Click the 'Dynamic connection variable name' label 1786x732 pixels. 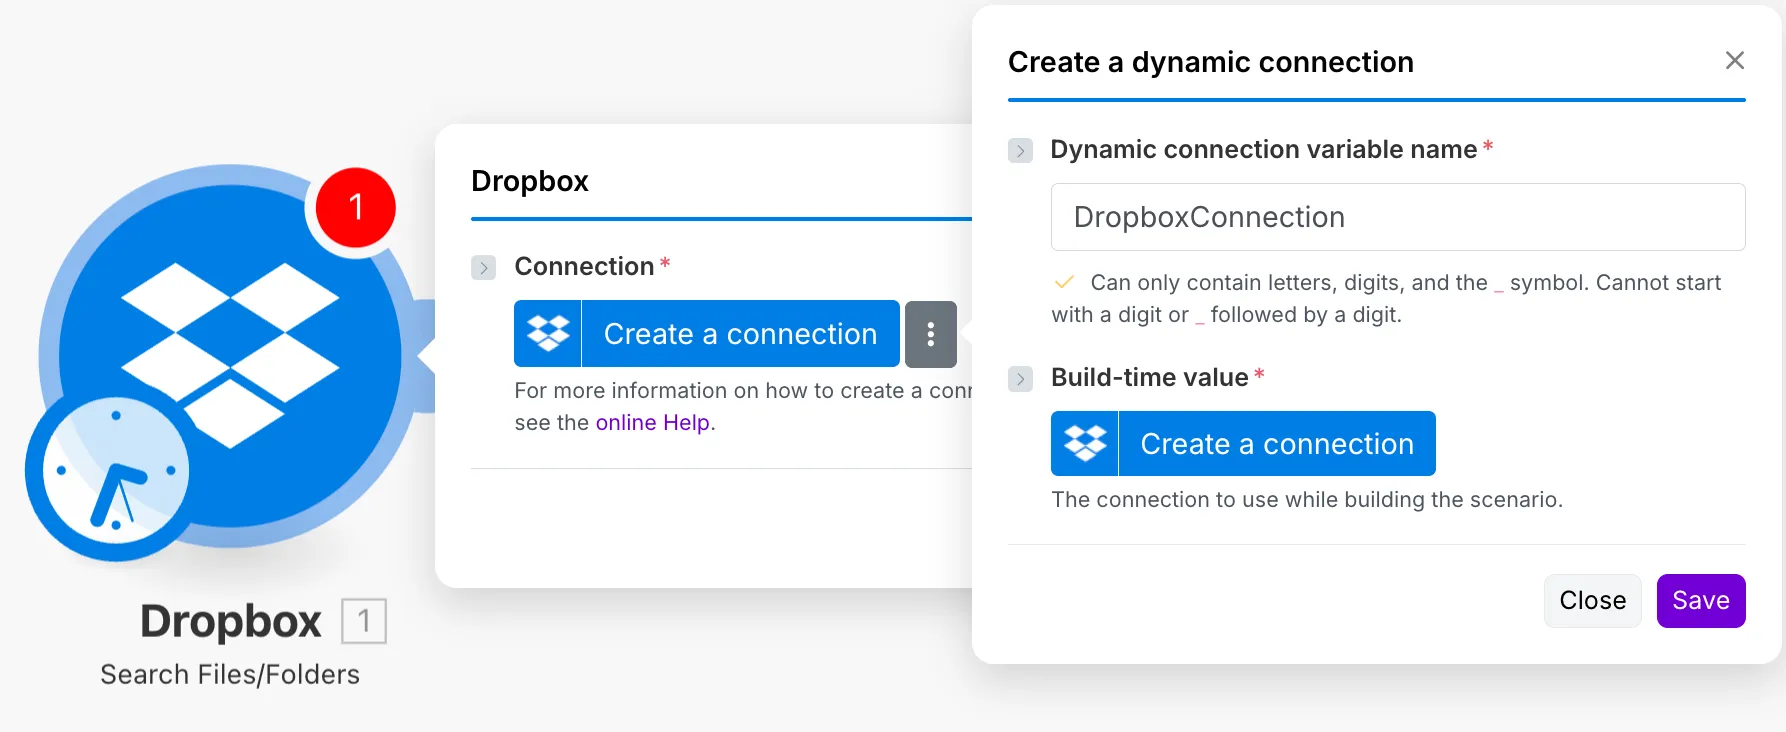click(x=1264, y=150)
